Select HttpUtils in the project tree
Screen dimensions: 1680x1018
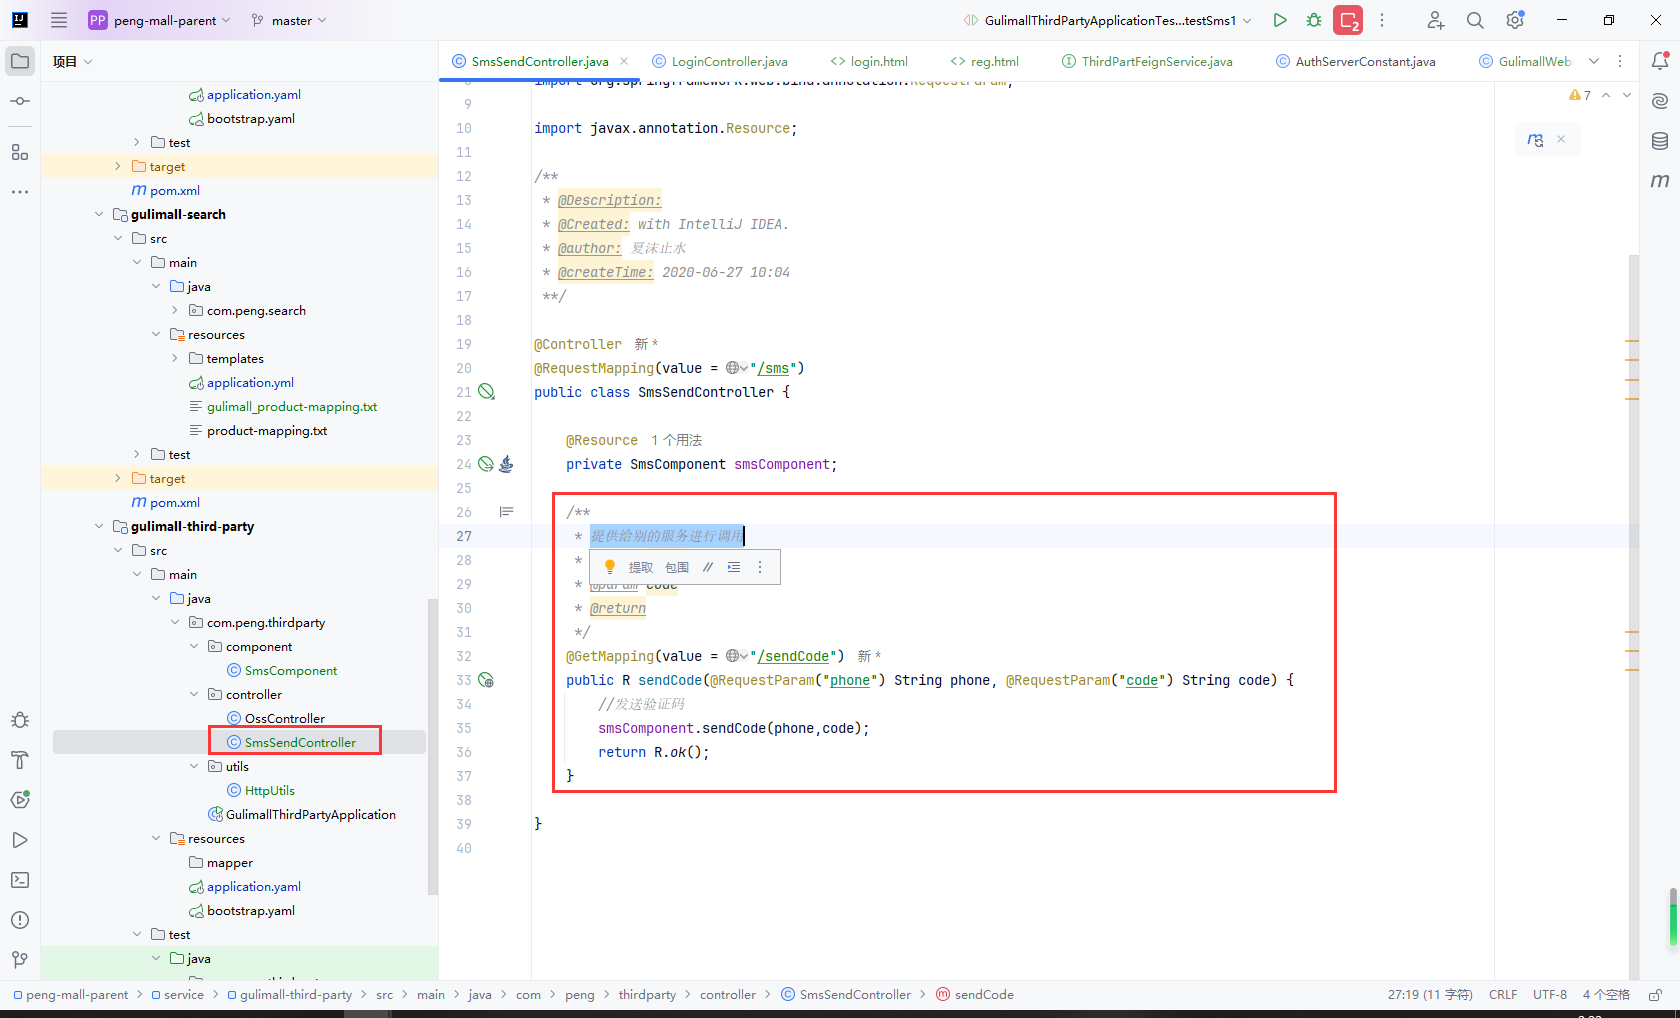(260, 790)
